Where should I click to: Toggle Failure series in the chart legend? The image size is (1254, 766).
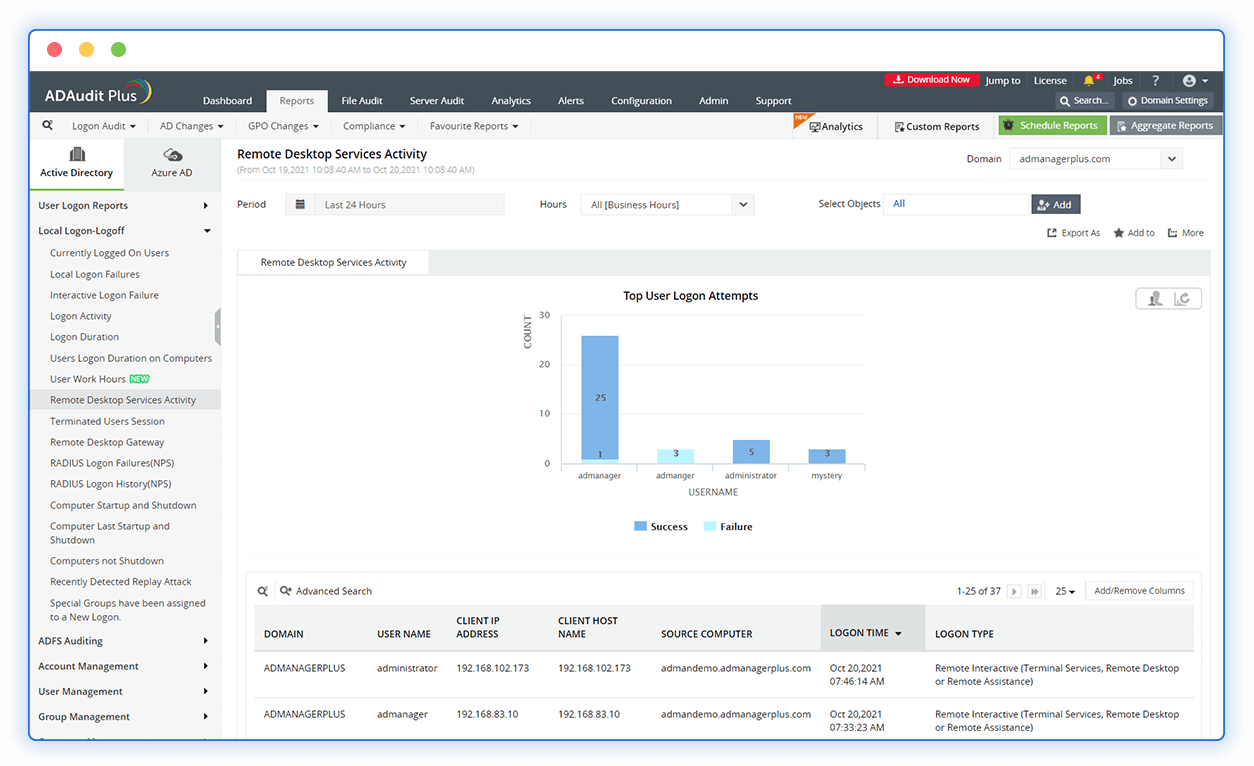pyautogui.click(x=727, y=526)
